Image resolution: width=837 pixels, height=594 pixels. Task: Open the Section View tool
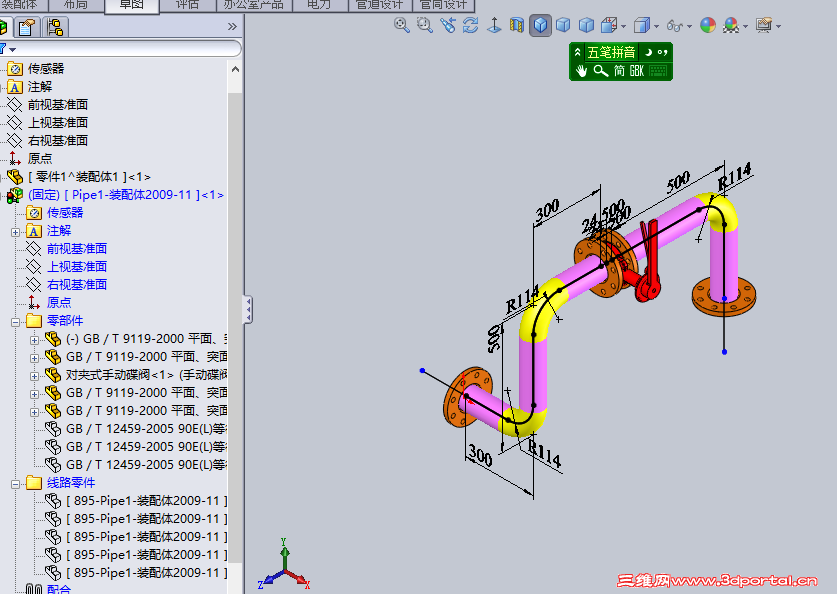pyautogui.click(x=516, y=25)
